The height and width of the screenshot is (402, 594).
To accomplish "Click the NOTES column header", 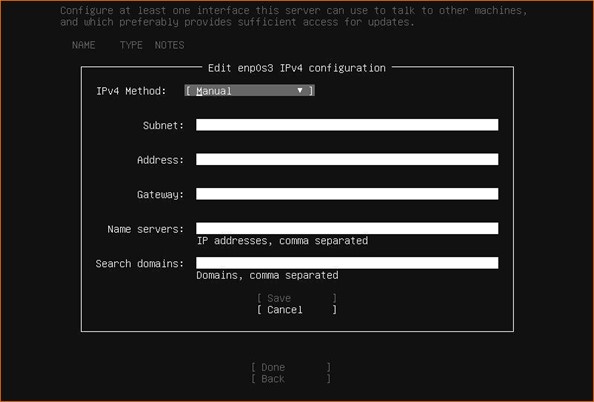I will click(x=169, y=45).
